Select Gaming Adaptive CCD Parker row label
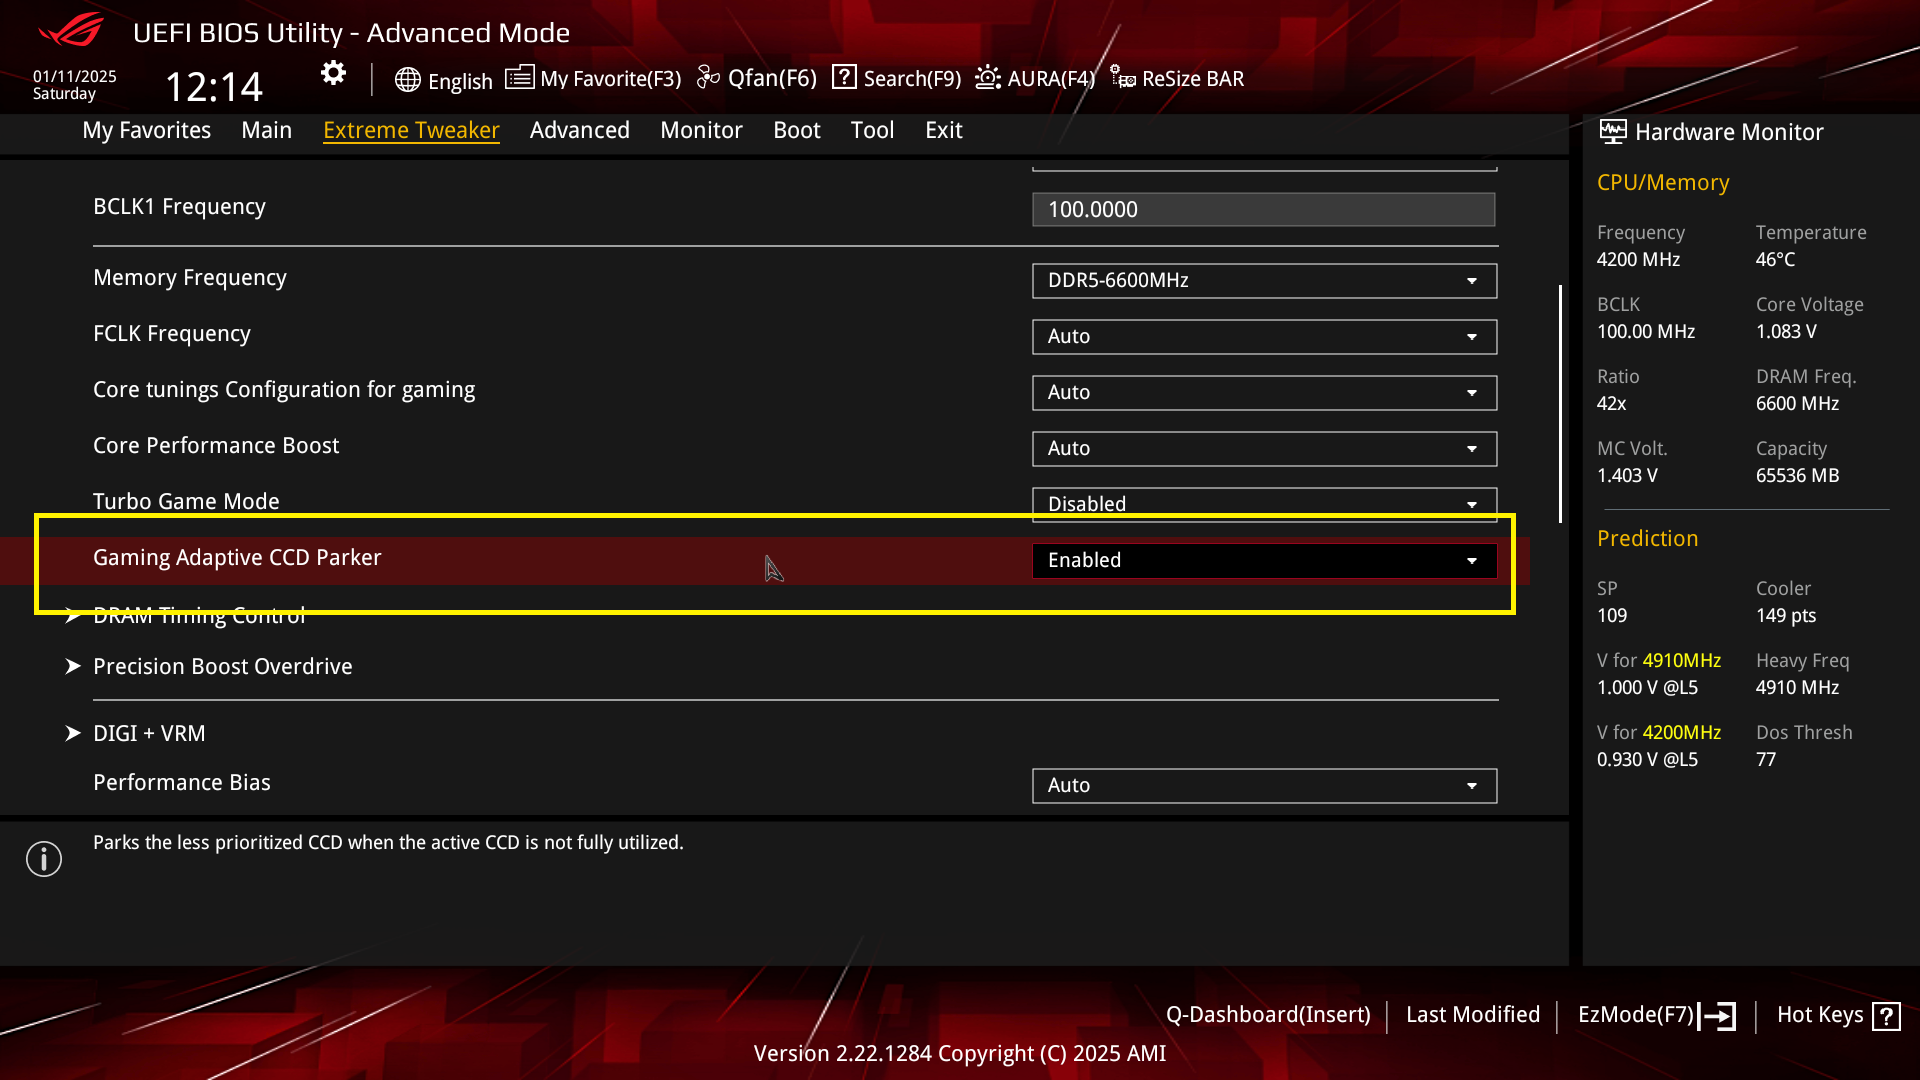1920x1080 pixels. (237, 558)
